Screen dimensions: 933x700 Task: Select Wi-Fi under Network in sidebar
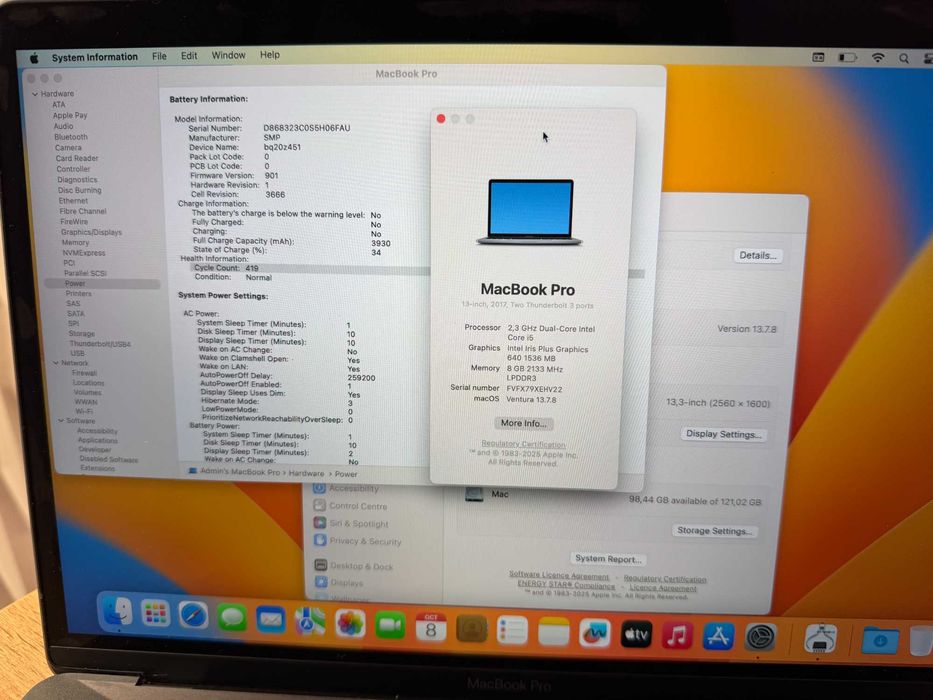[84, 411]
